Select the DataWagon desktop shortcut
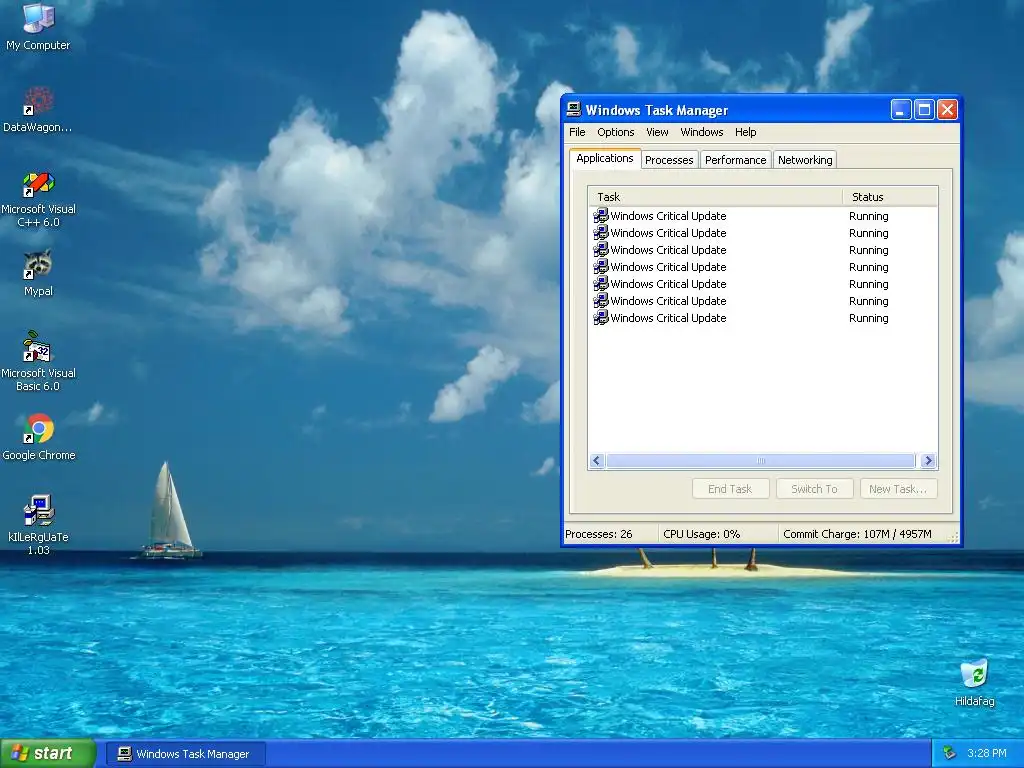Viewport: 1024px width, 768px height. (x=38, y=110)
